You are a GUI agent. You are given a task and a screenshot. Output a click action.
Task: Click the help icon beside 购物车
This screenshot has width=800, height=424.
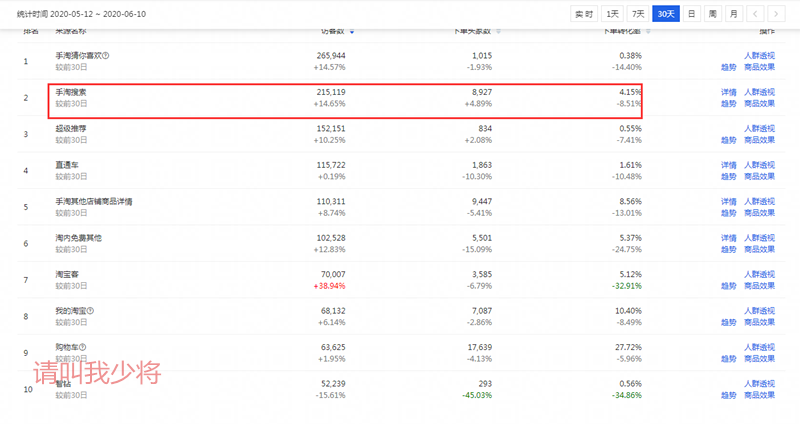[83, 348]
